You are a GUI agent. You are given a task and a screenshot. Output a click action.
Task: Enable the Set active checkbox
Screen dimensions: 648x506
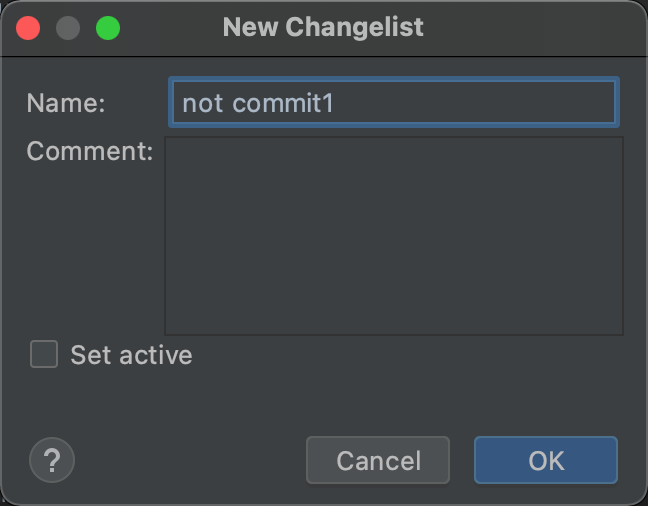pyautogui.click(x=44, y=354)
